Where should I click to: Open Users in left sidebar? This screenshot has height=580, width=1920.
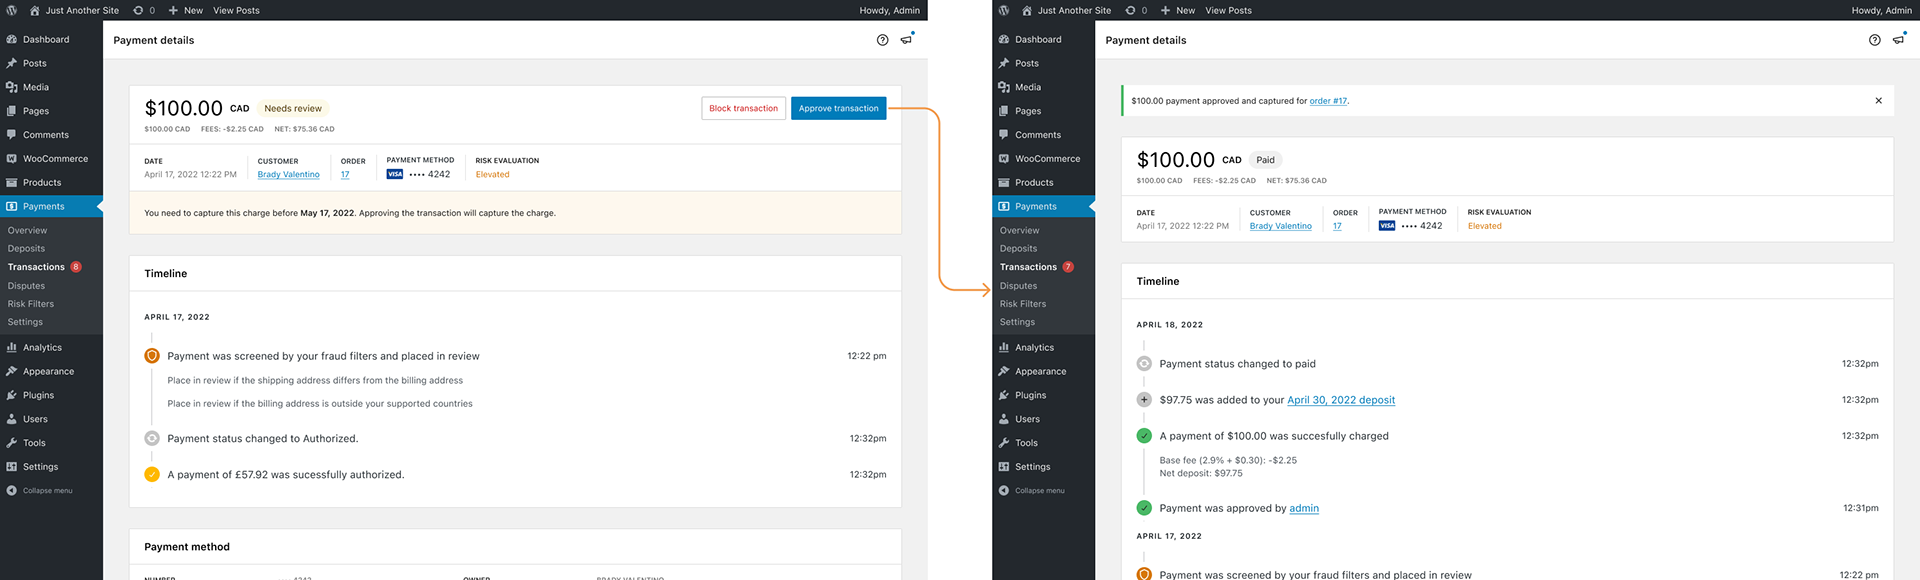[51, 419]
